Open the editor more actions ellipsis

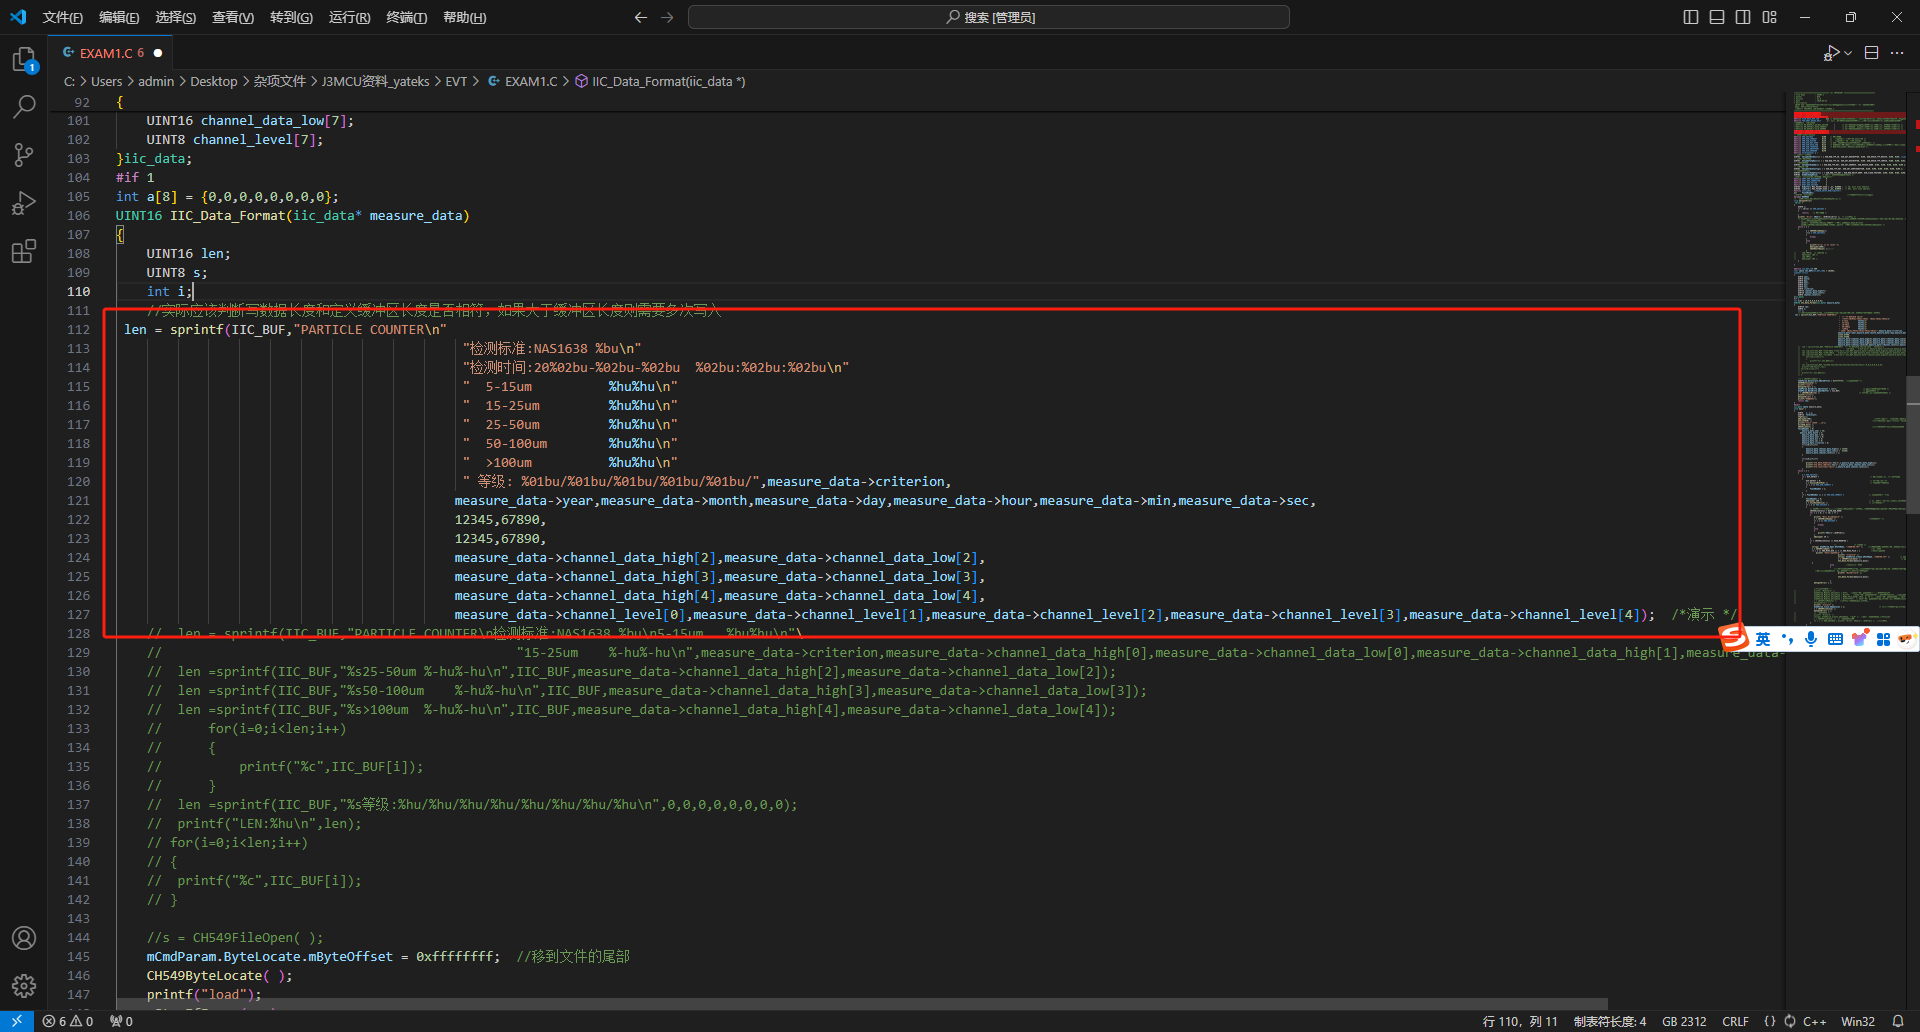(x=1897, y=53)
